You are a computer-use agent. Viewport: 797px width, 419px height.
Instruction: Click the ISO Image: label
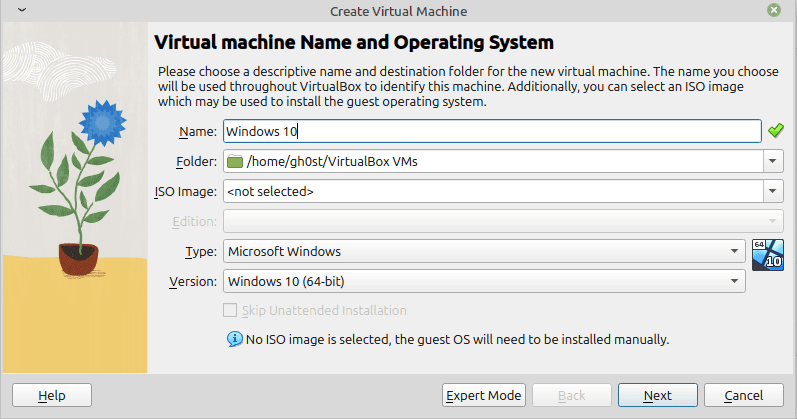186,192
